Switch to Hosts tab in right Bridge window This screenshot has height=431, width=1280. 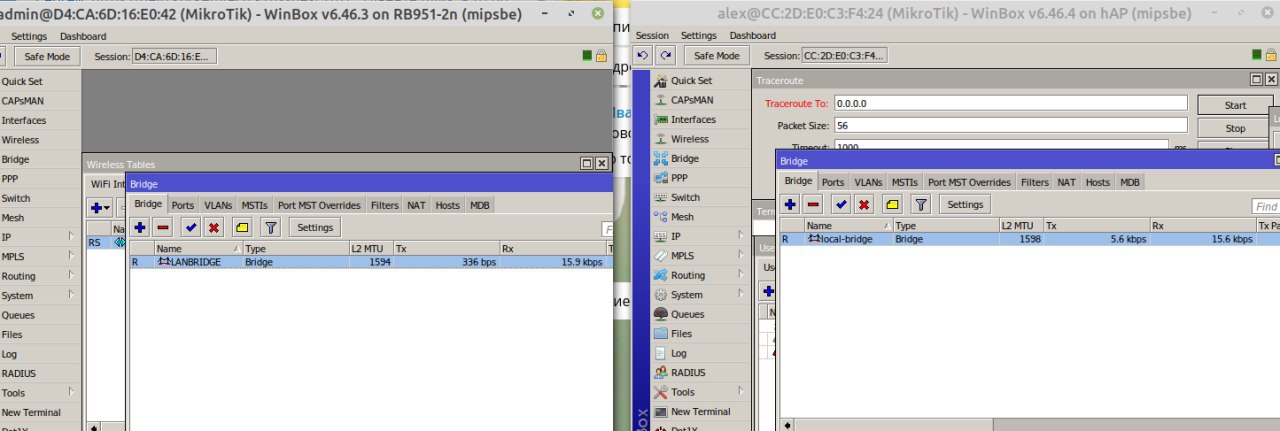[x=1098, y=182]
